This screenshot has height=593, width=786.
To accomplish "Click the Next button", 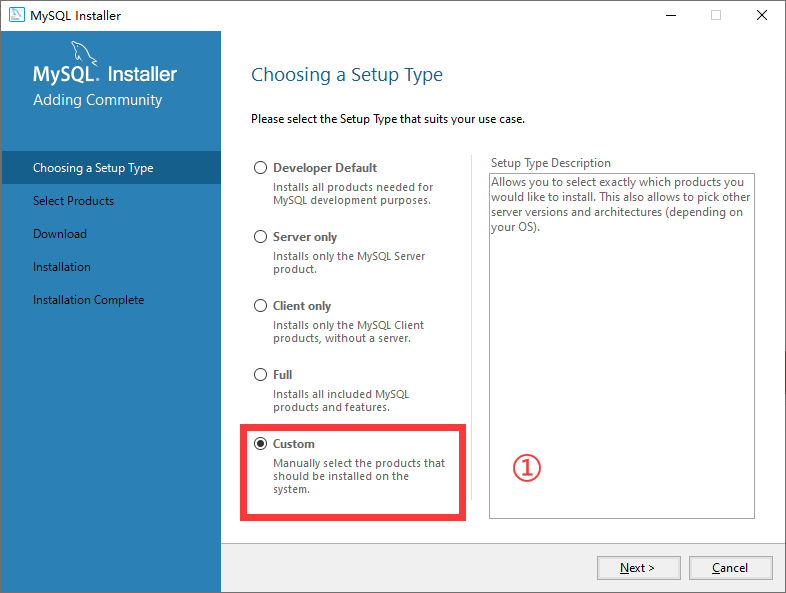I will (x=639, y=567).
